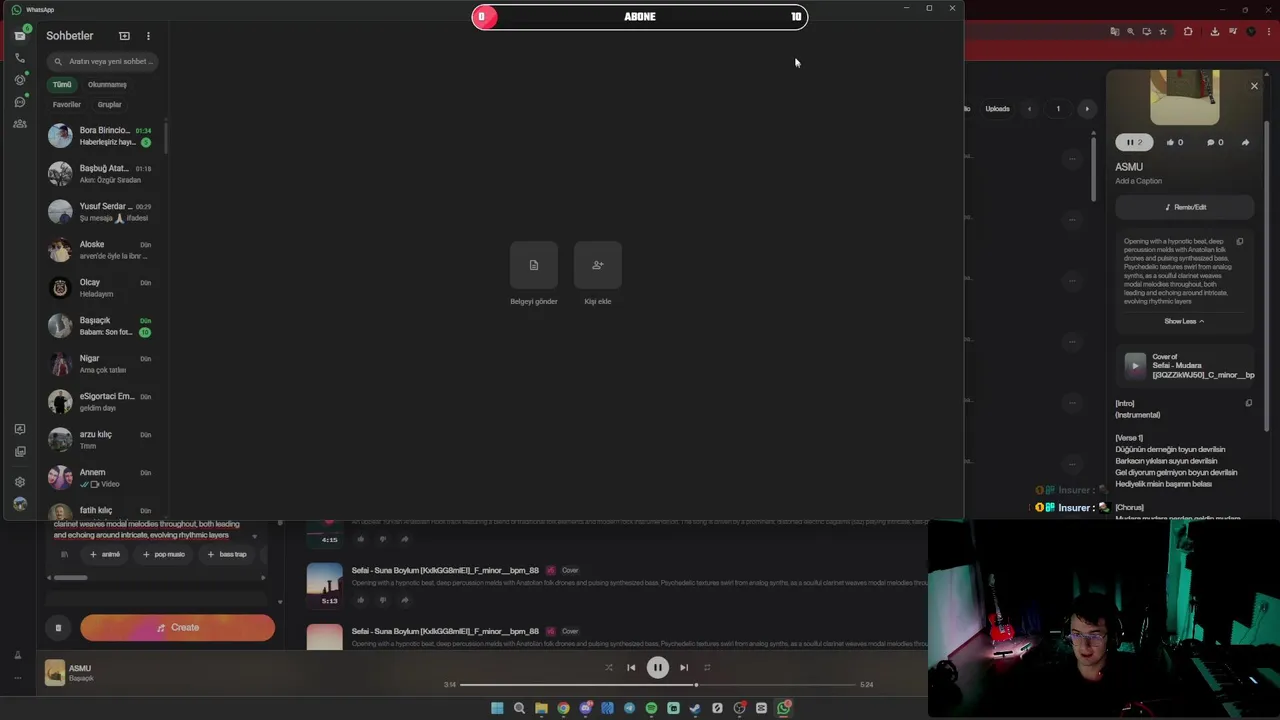Open comments on the ASMU song
This screenshot has height=720, width=1280.
[1215, 142]
